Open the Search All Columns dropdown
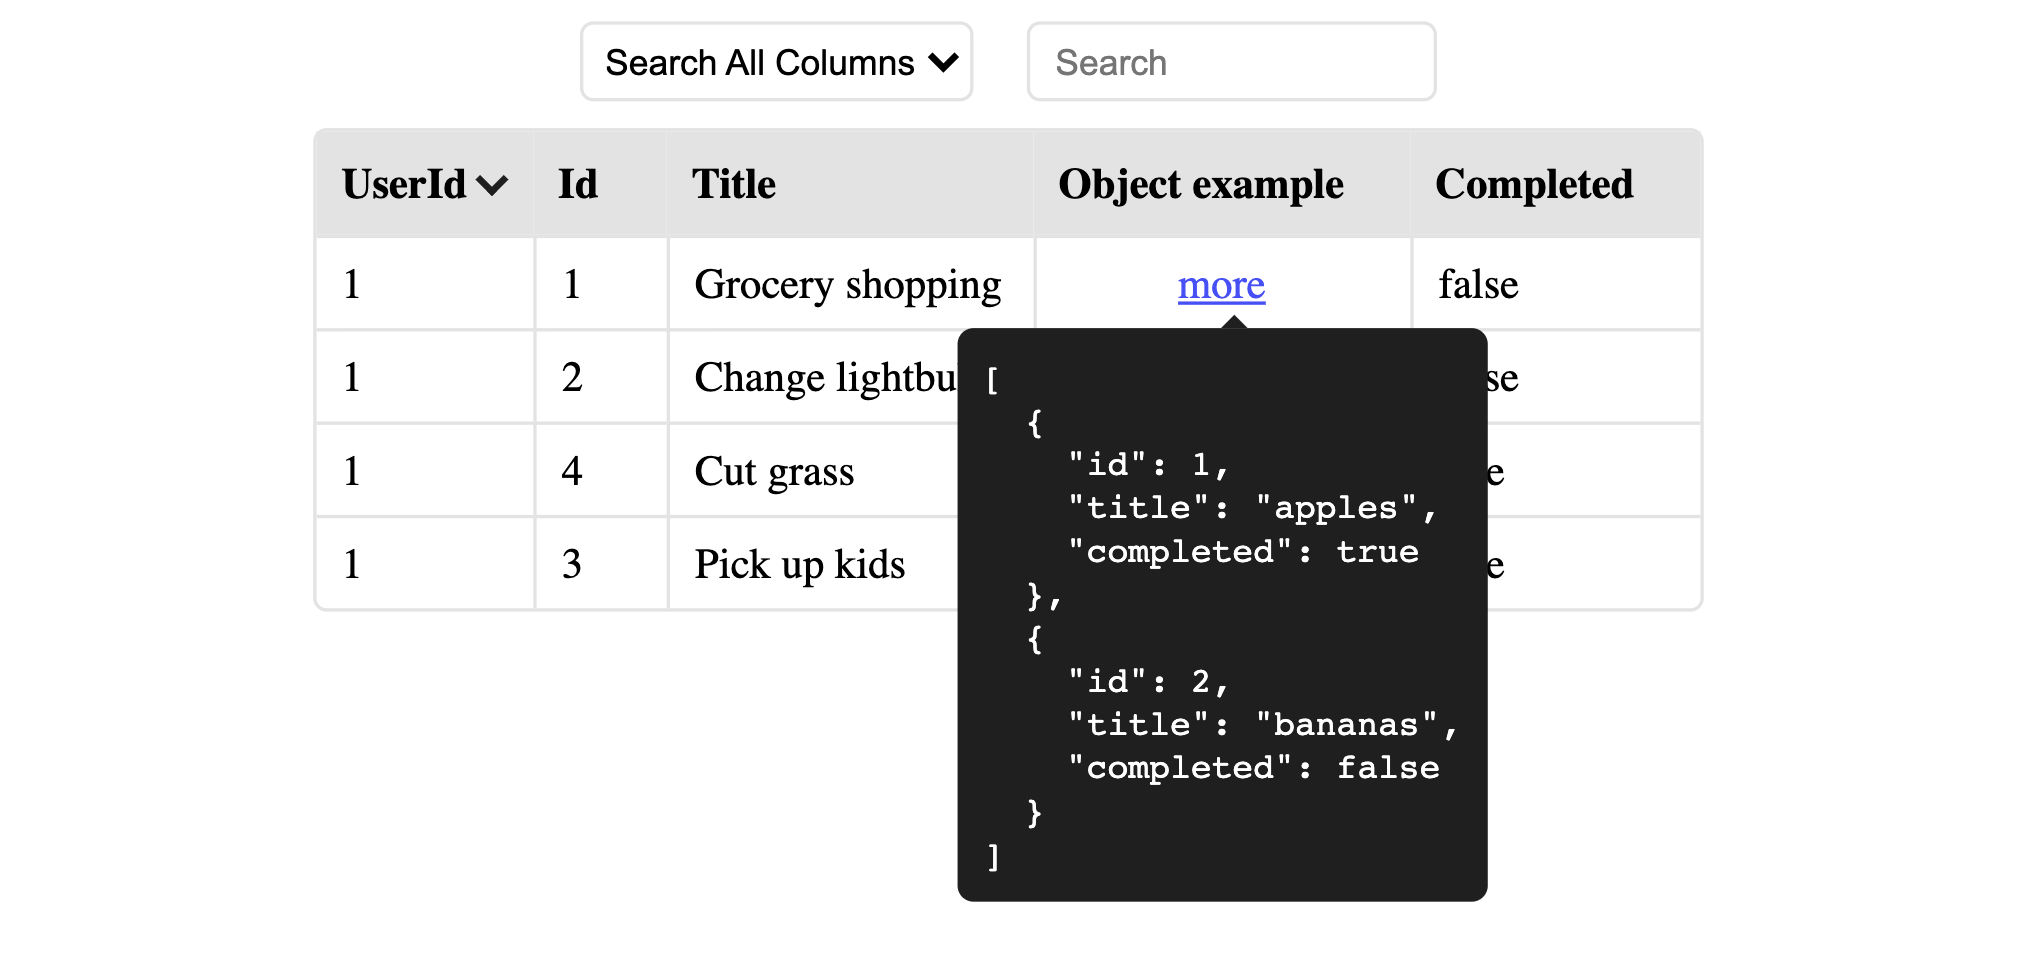This screenshot has width=2040, height=954. pyautogui.click(x=776, y=62)
